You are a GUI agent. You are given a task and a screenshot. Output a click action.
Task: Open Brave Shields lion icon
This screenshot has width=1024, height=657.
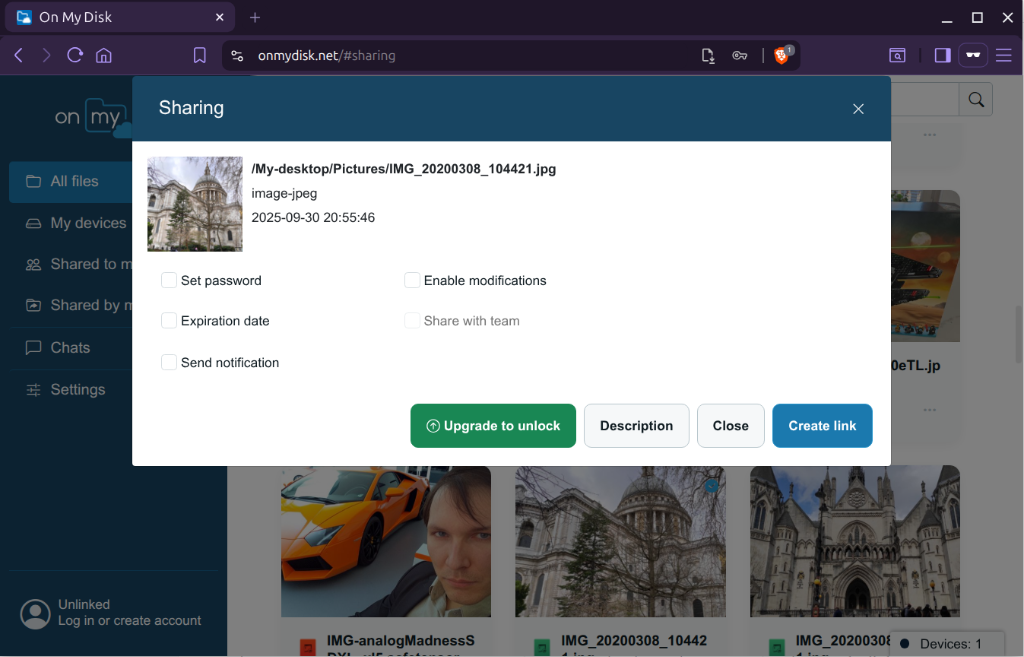(782, 56)
